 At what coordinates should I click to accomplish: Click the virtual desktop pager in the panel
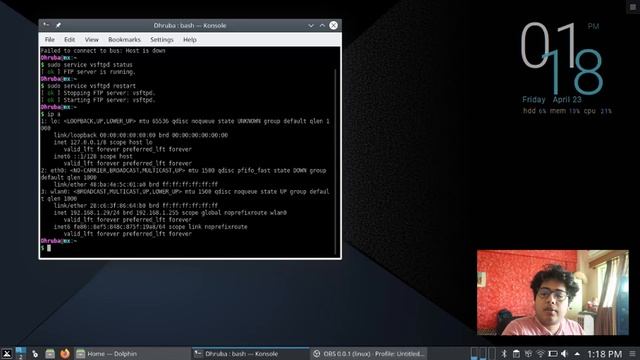(483, 353)
